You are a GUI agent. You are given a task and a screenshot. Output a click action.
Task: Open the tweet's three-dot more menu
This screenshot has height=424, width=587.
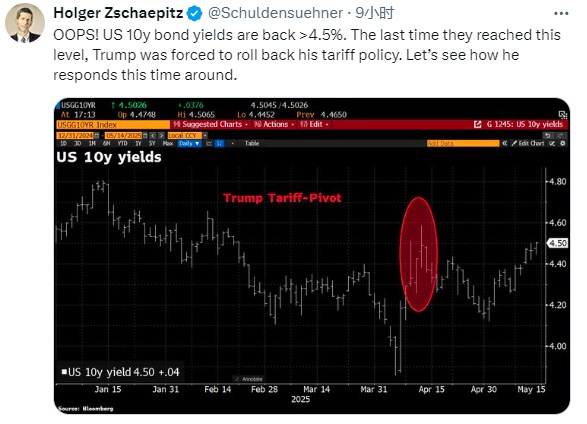[561, 14]
